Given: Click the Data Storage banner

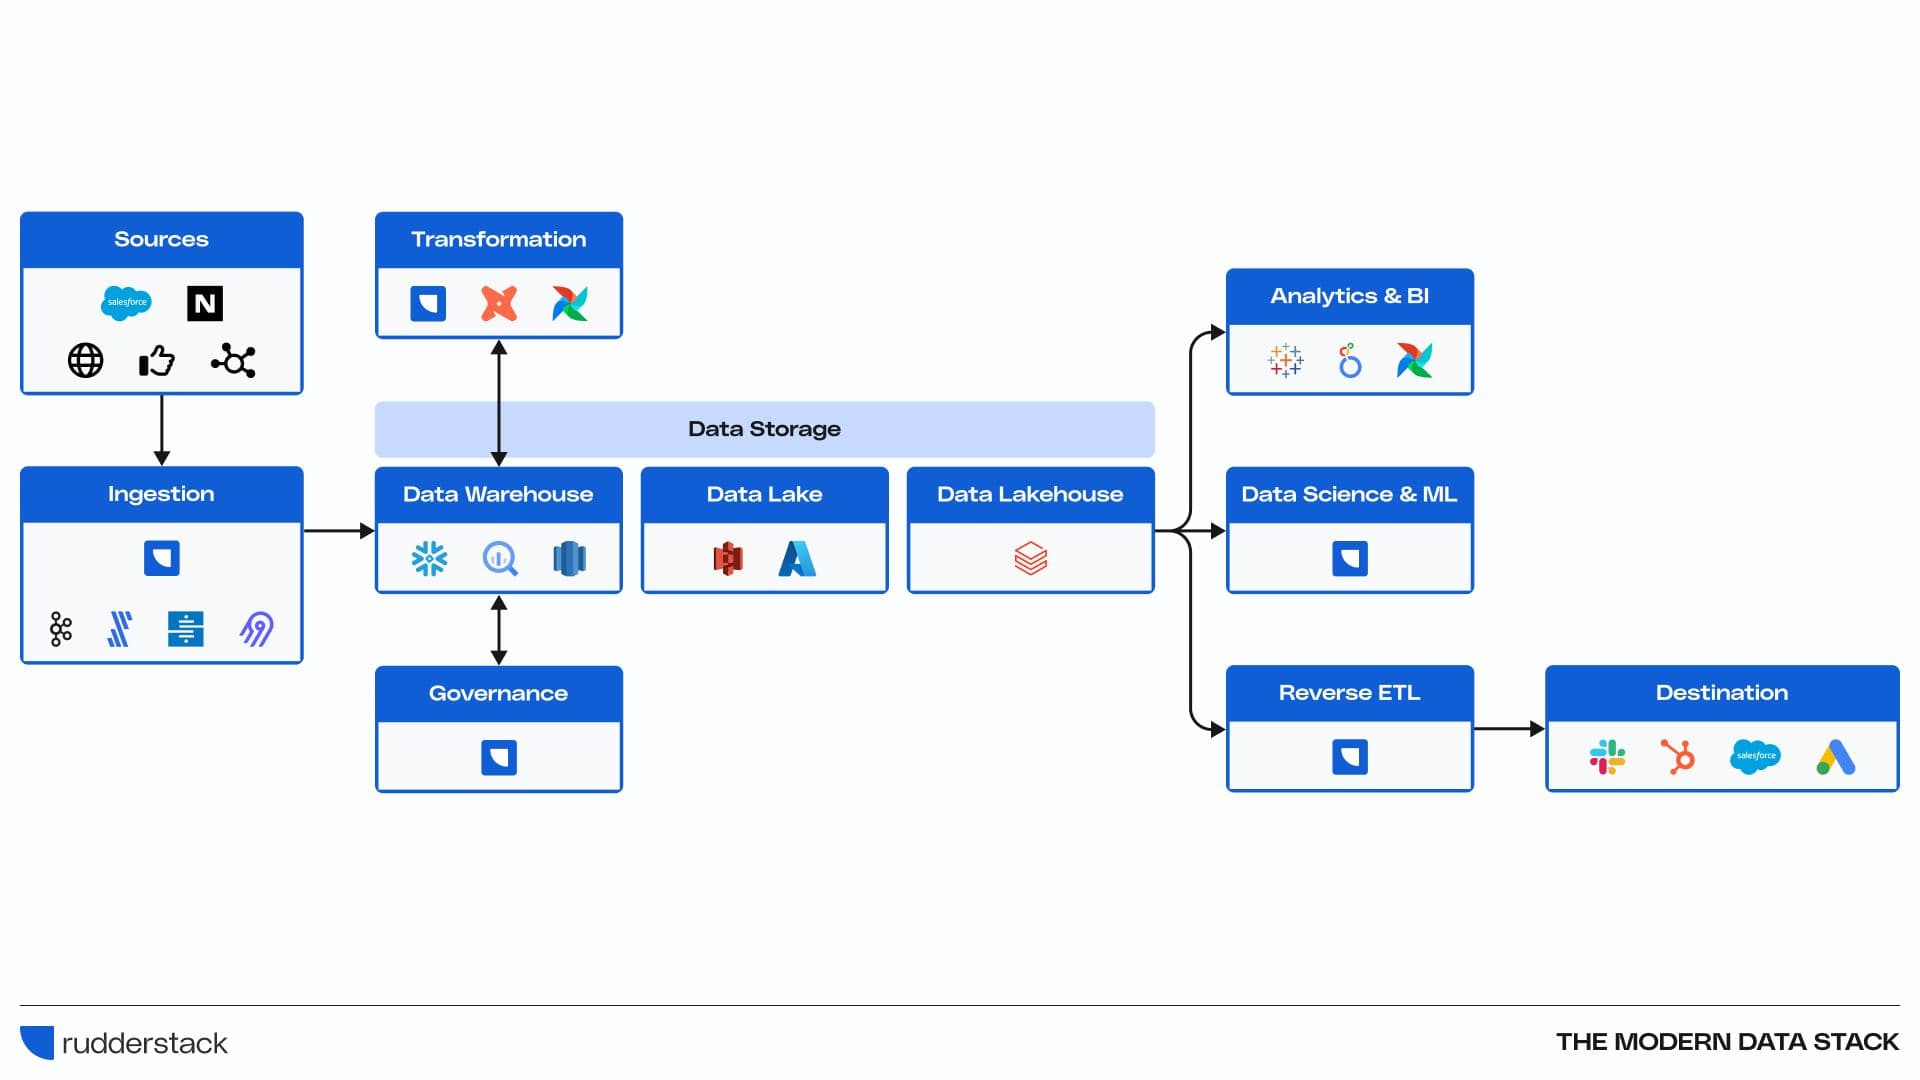Looking at the screenshot, I should coord(764,429).
